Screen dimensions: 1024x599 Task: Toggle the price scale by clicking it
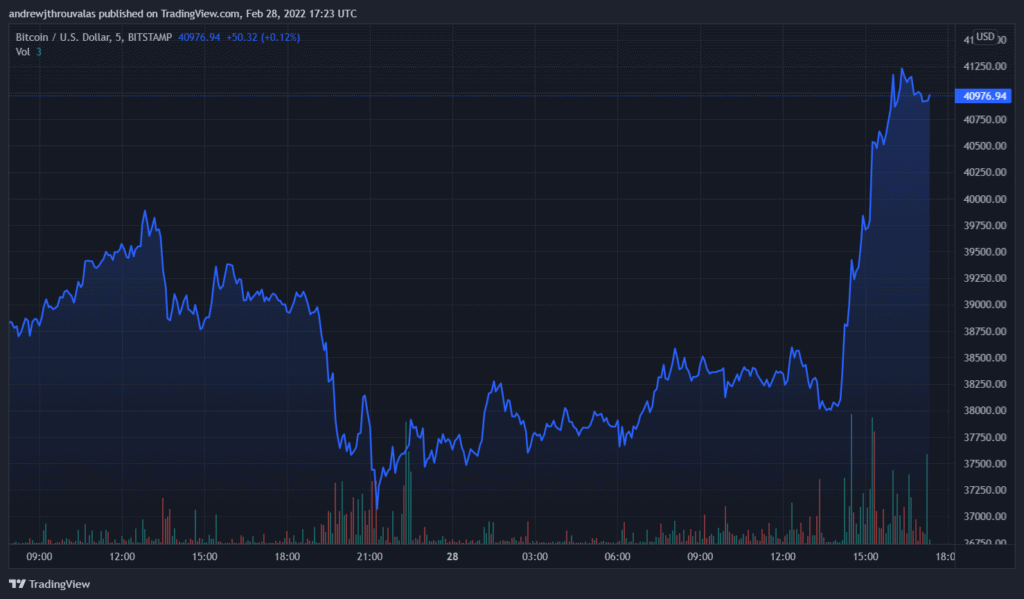click(984, 300)
